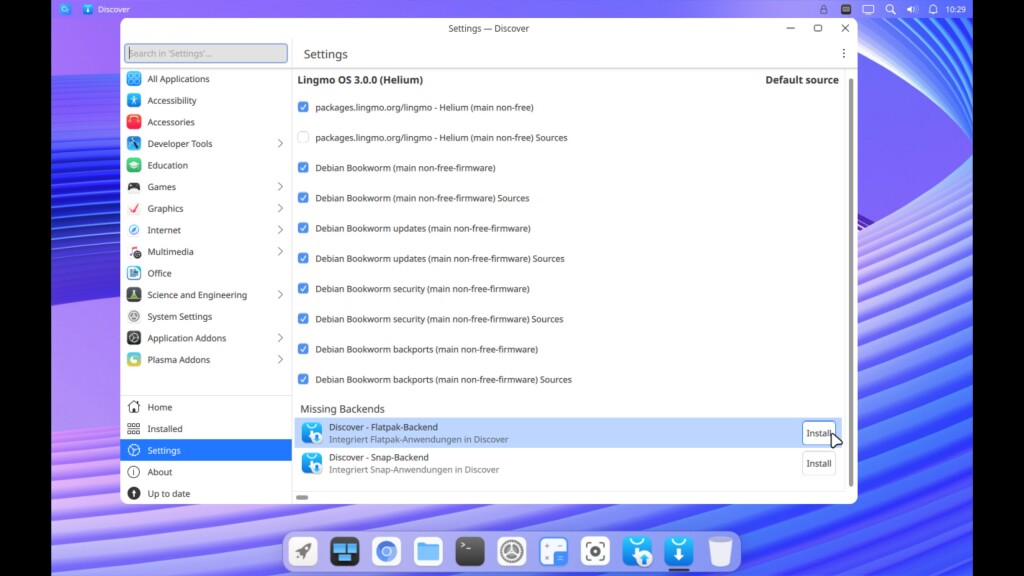Click the Office category icon
The image size is (1024, 576).
[134, 273]
